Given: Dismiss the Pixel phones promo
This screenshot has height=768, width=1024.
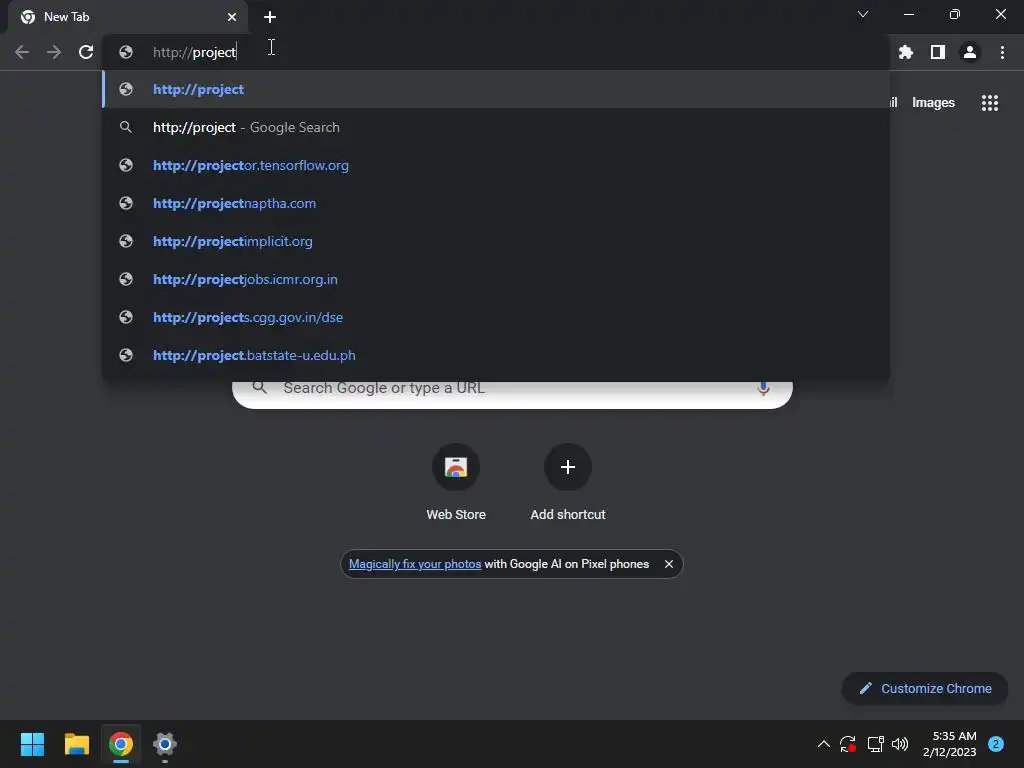Looking at the screenshot, I should pos(669,564).
